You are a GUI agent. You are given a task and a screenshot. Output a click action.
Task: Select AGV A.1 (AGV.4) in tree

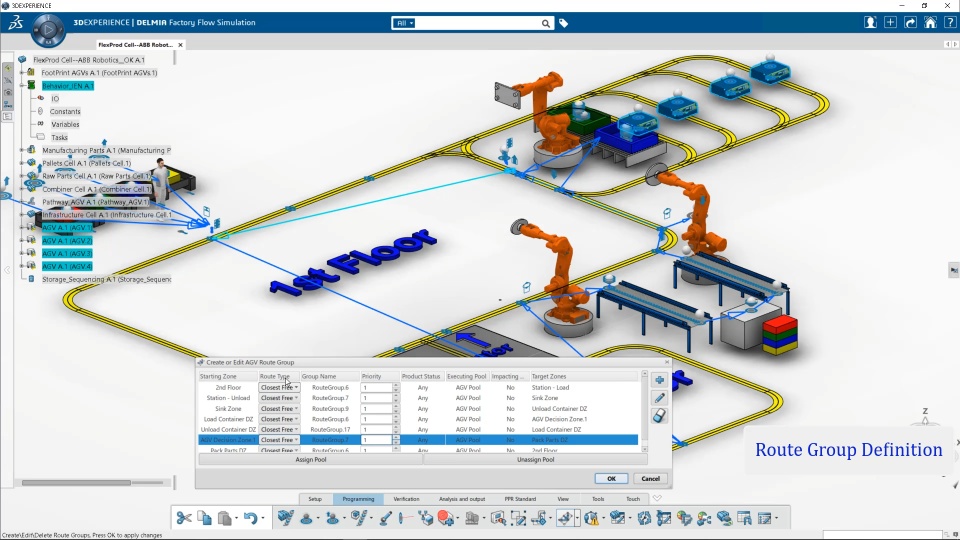click(67, 266)
